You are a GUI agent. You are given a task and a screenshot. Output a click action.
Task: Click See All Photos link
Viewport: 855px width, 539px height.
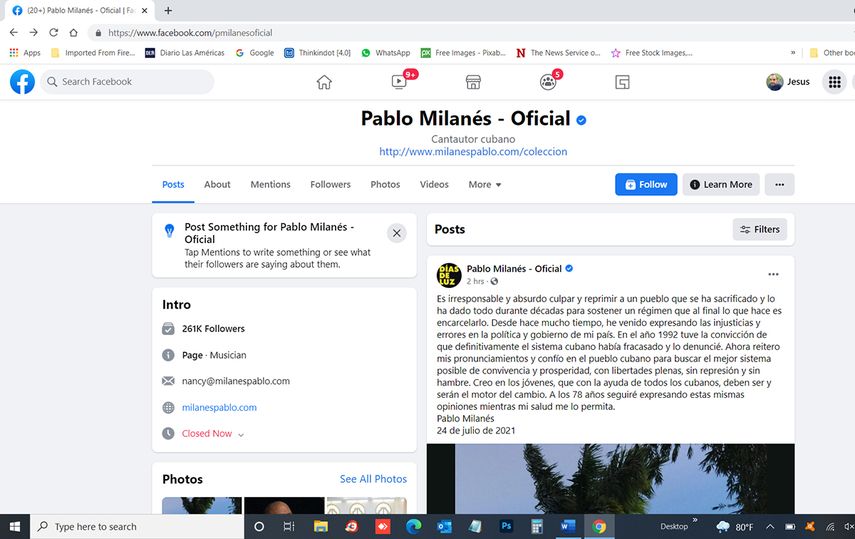point(373,479)
